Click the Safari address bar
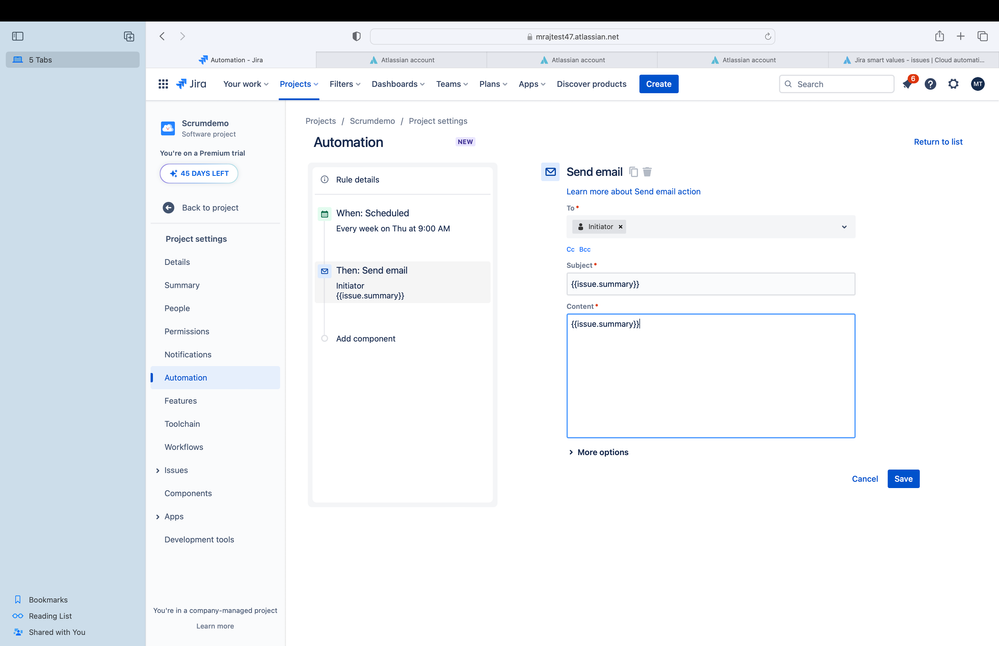 pyautogui.click(x=572, y=36)
